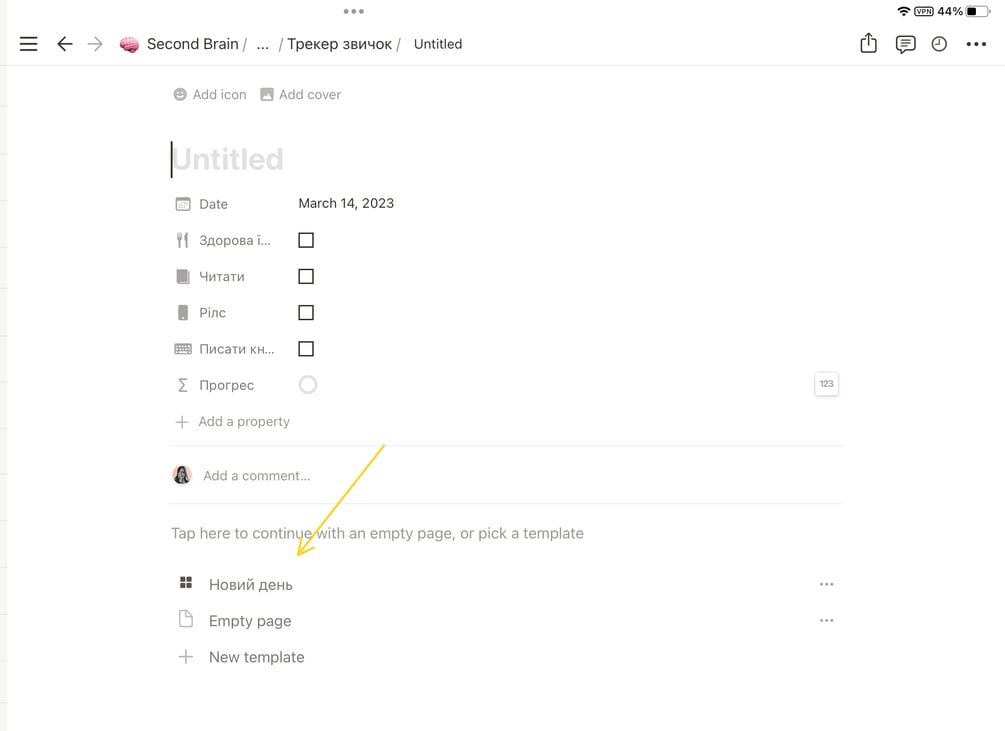The height and width of the screenshot is (731, 1005).
Task: Enable the Рілс checkbox
Action: click(306, 313)
